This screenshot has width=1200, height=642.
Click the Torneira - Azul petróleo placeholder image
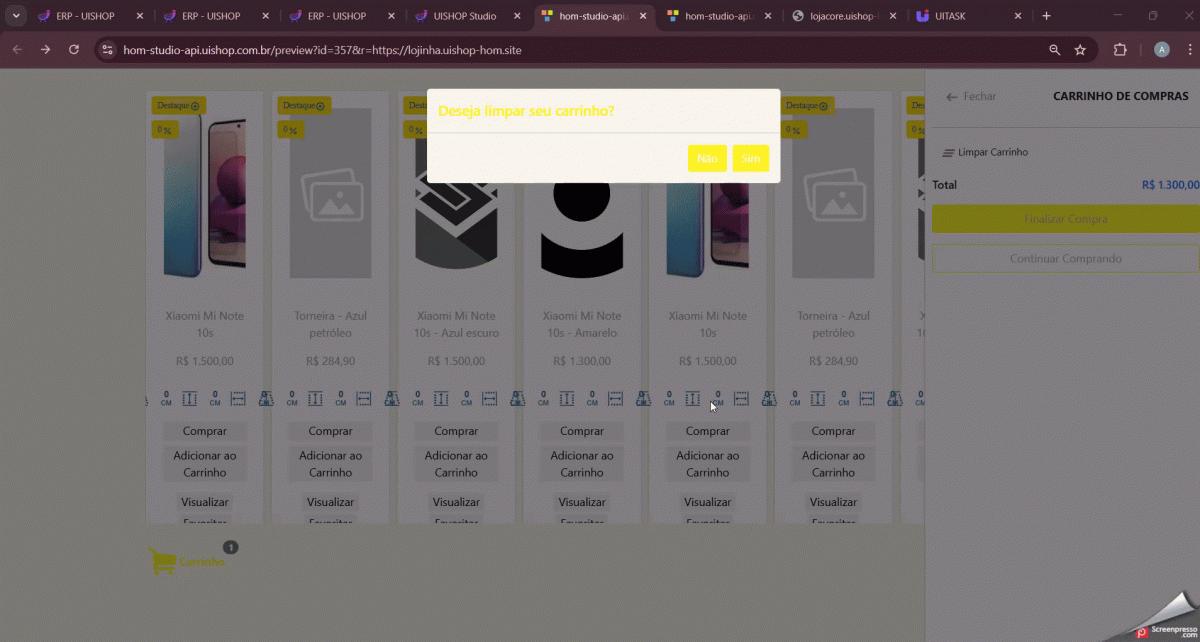(330, 195)
